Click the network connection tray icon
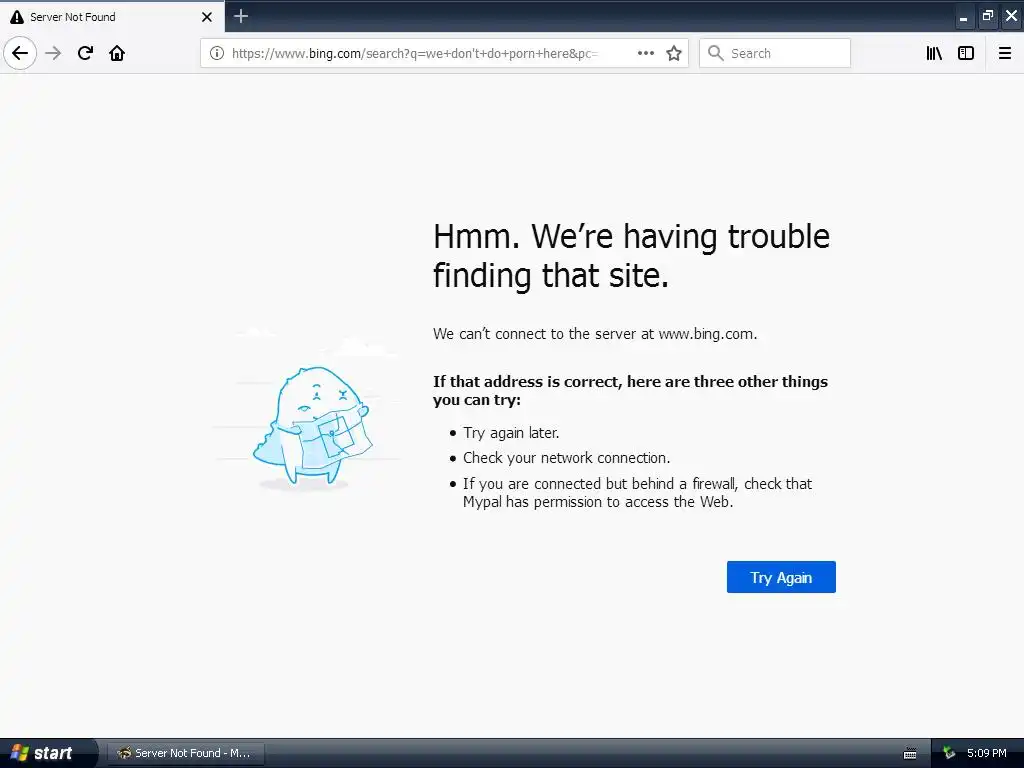 tap(949, 753)
